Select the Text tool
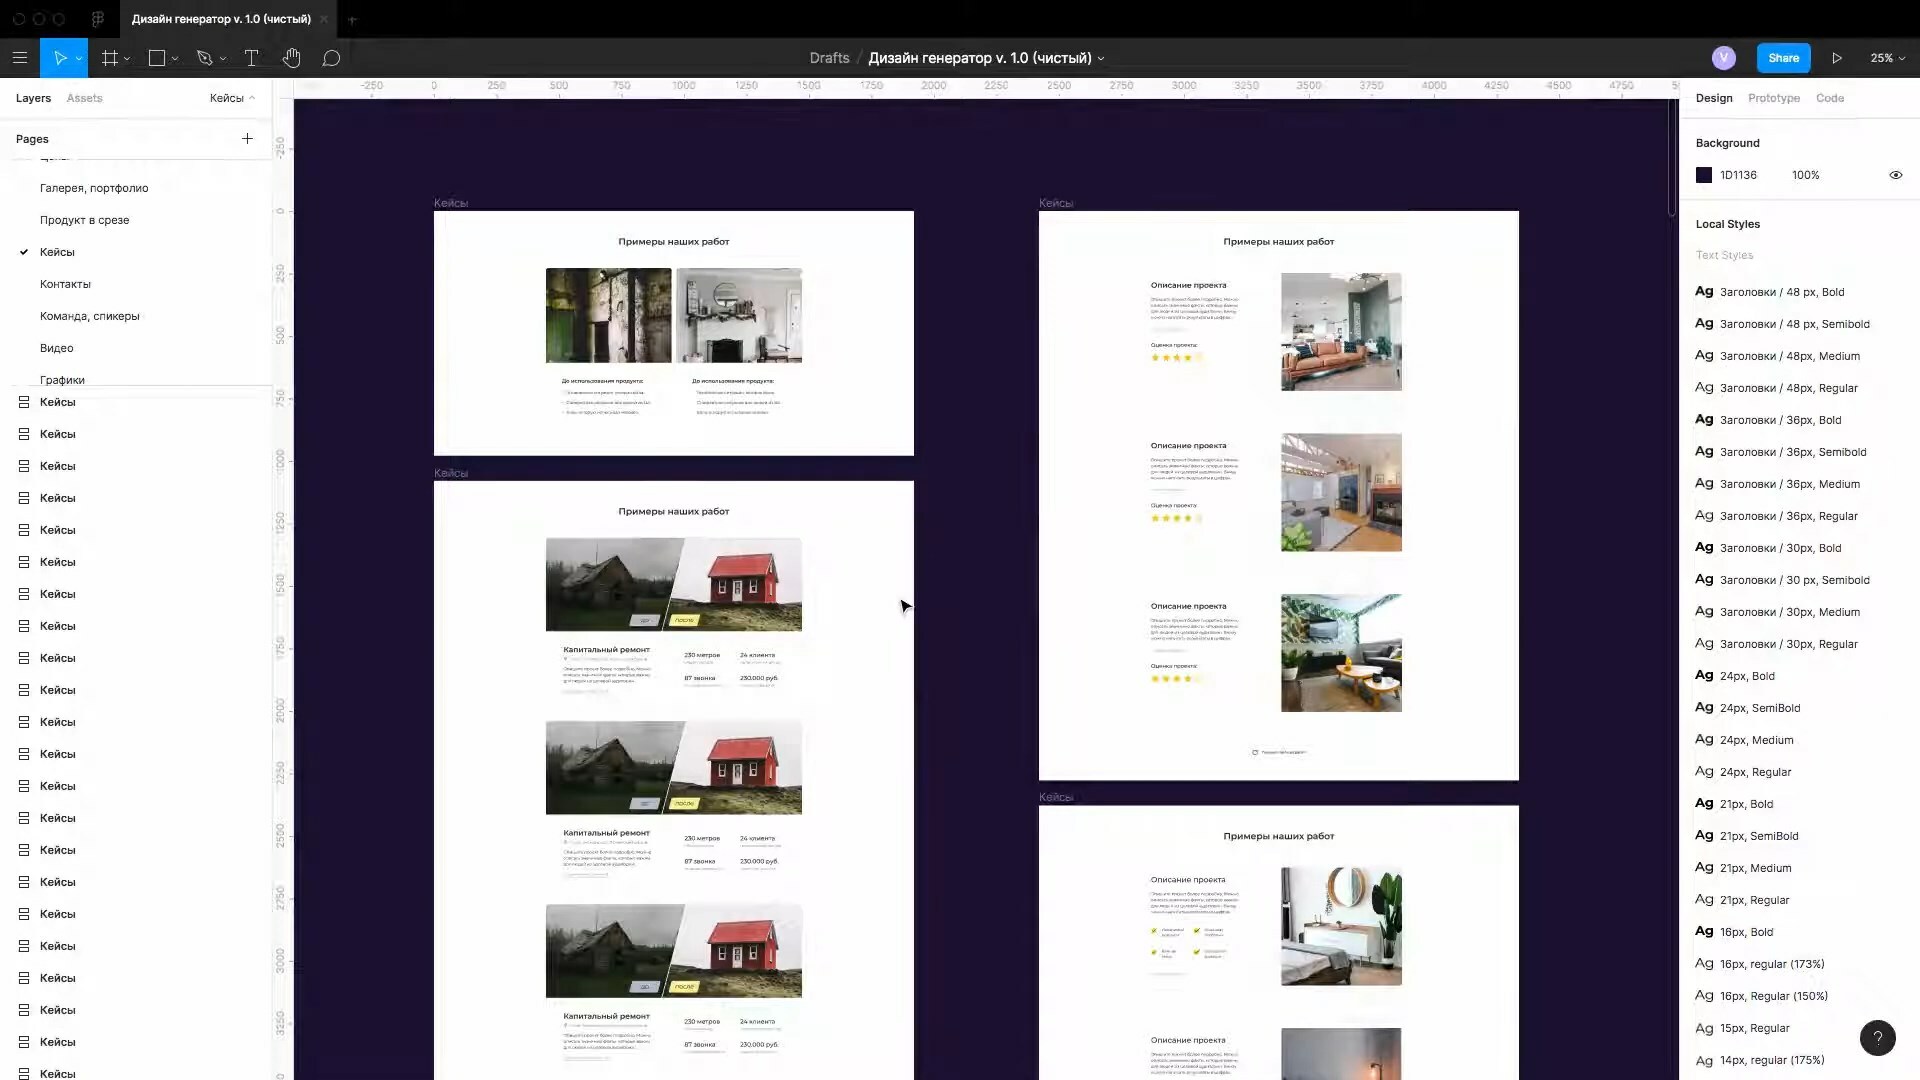Viewport: 1920px width, 1080px height. click(x=252, y=58)
